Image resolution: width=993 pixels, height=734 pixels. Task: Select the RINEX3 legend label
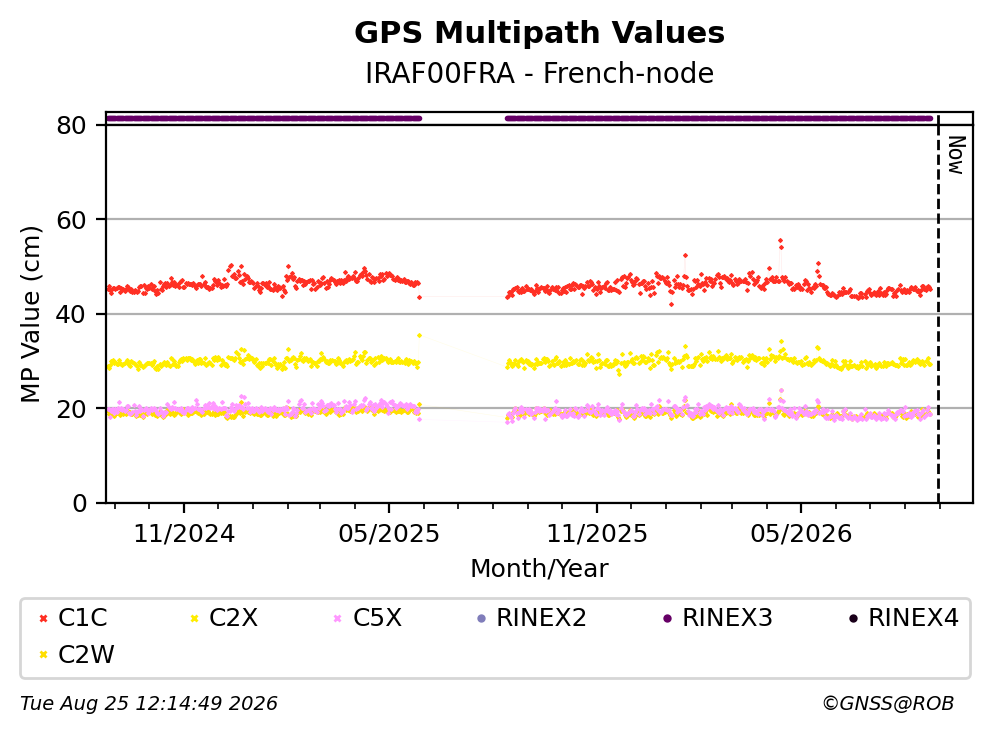[x=728, y=617]
